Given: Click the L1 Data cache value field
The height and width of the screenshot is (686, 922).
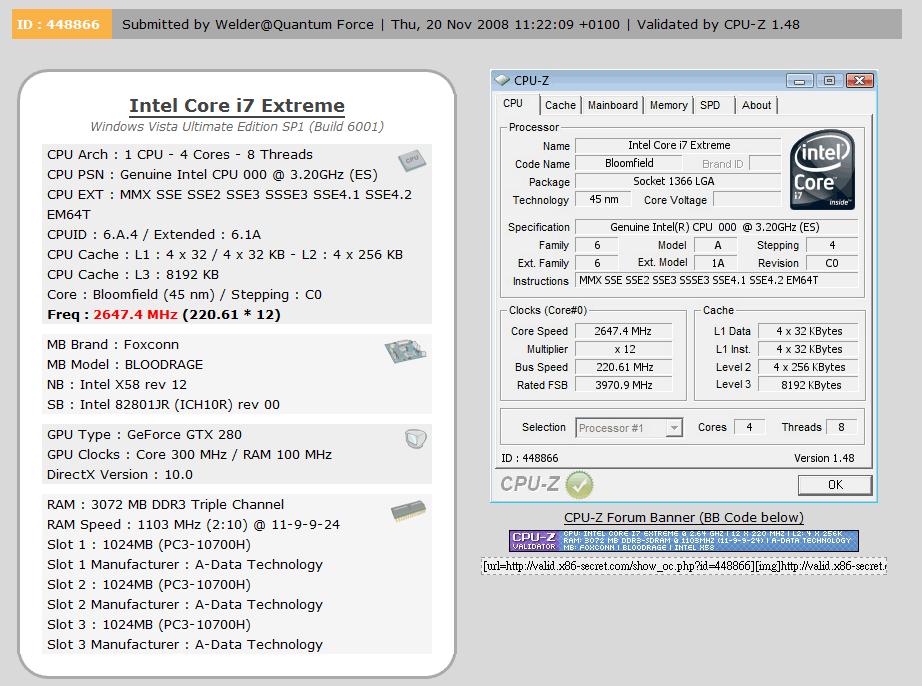Looking at the screenshot, I should [x=808, y=331].
